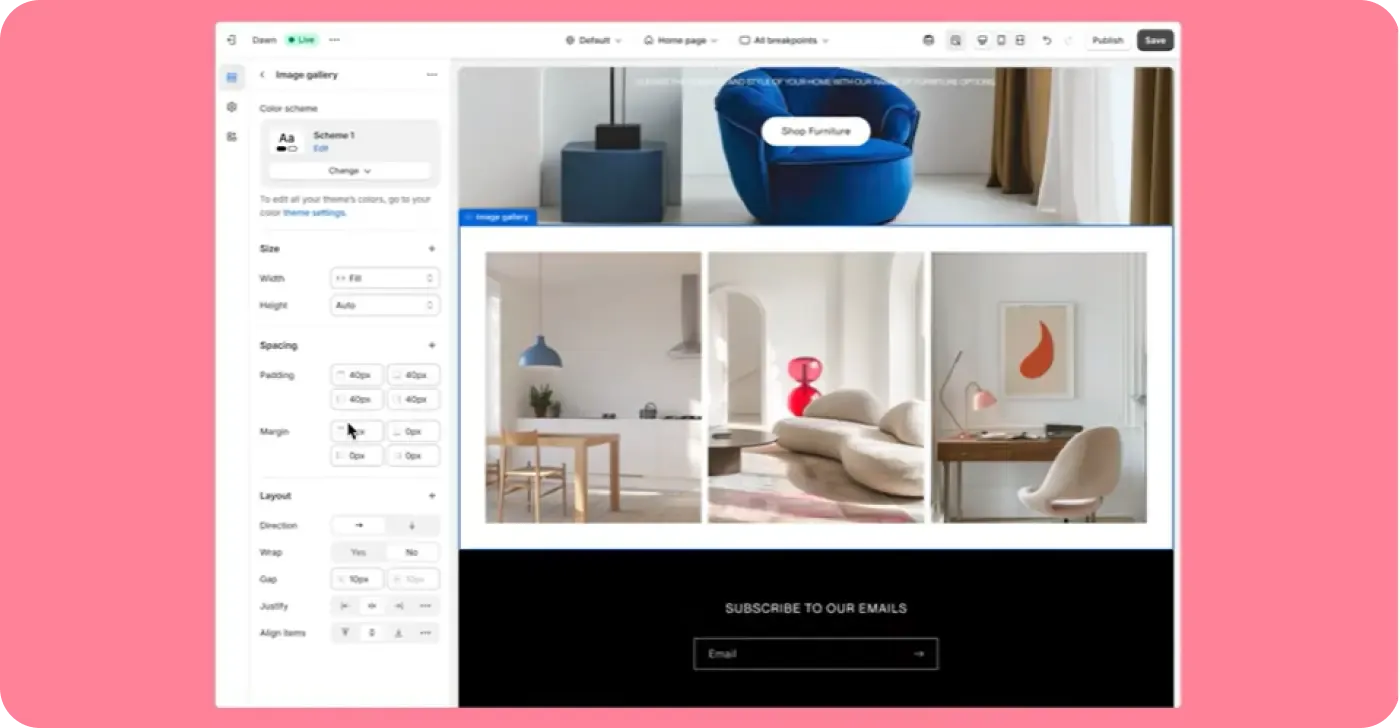Switch to mobile preview icon
The height and width of the screenshot is (728, 1400).
[1001, 41]
